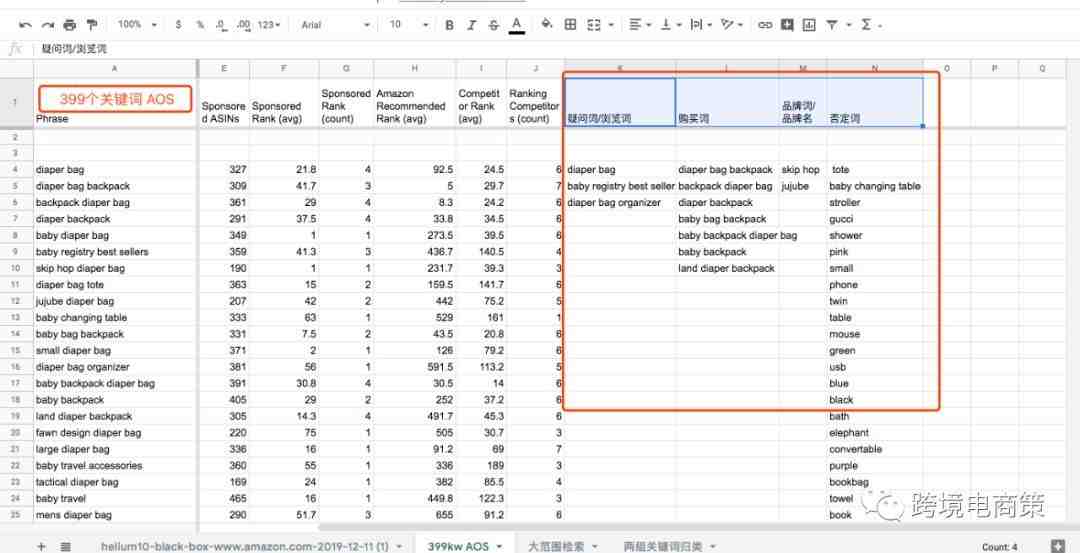Open the 100% zoom dropdown

135,24
